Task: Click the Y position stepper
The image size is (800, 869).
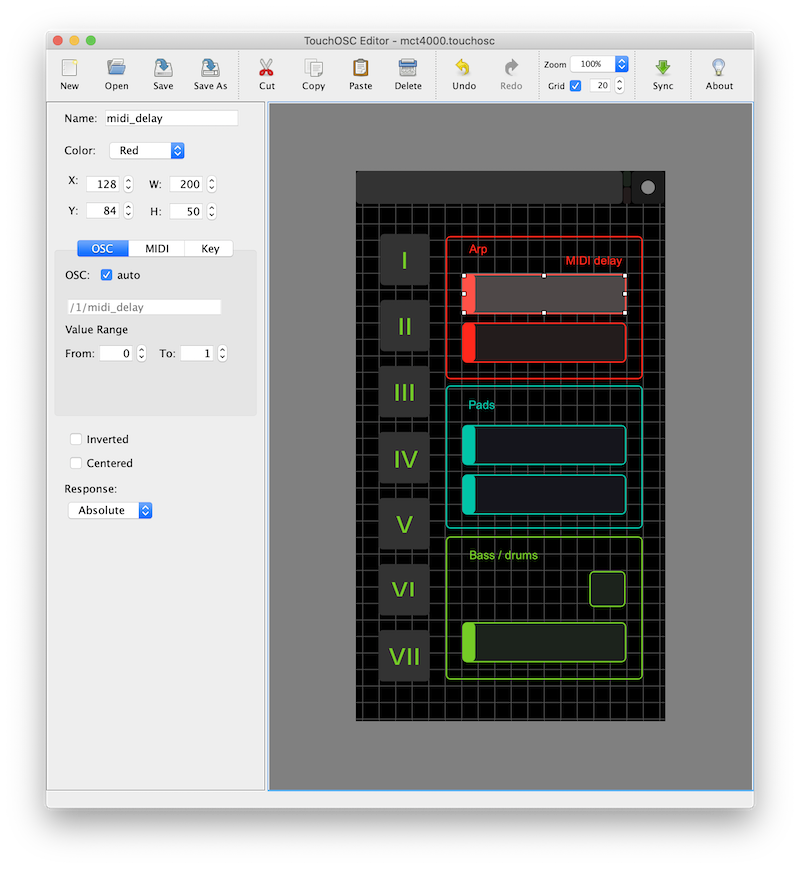Action: point(128,211)
